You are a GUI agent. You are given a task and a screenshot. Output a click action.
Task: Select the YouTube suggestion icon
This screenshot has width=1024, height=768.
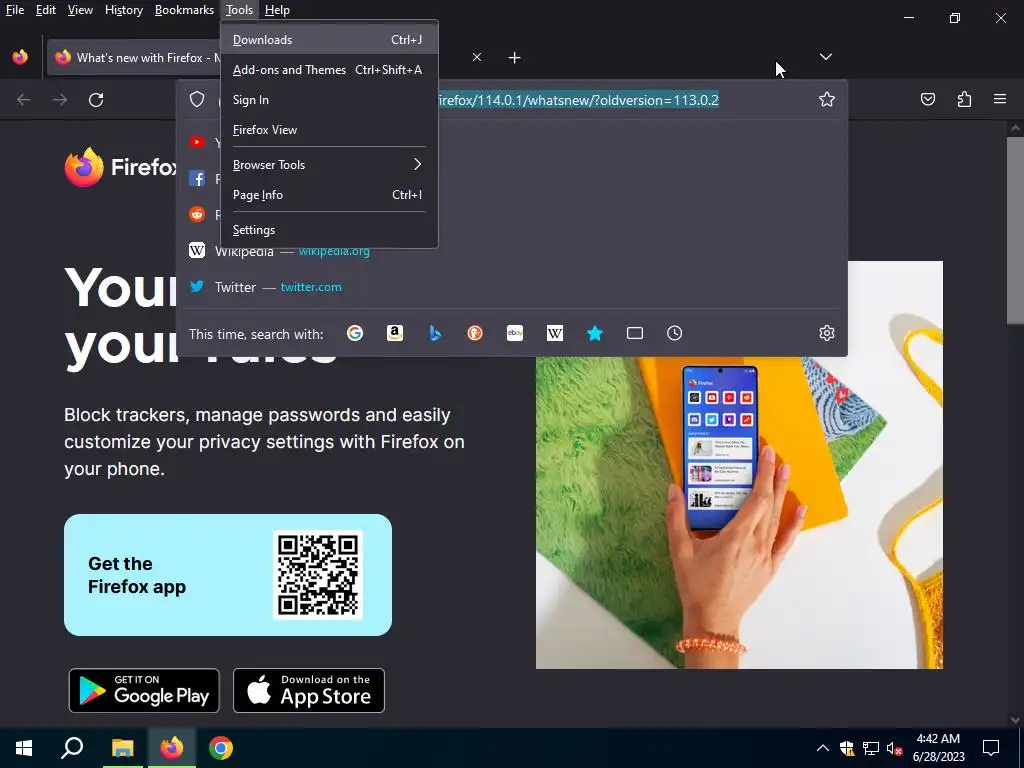[197, 142]
